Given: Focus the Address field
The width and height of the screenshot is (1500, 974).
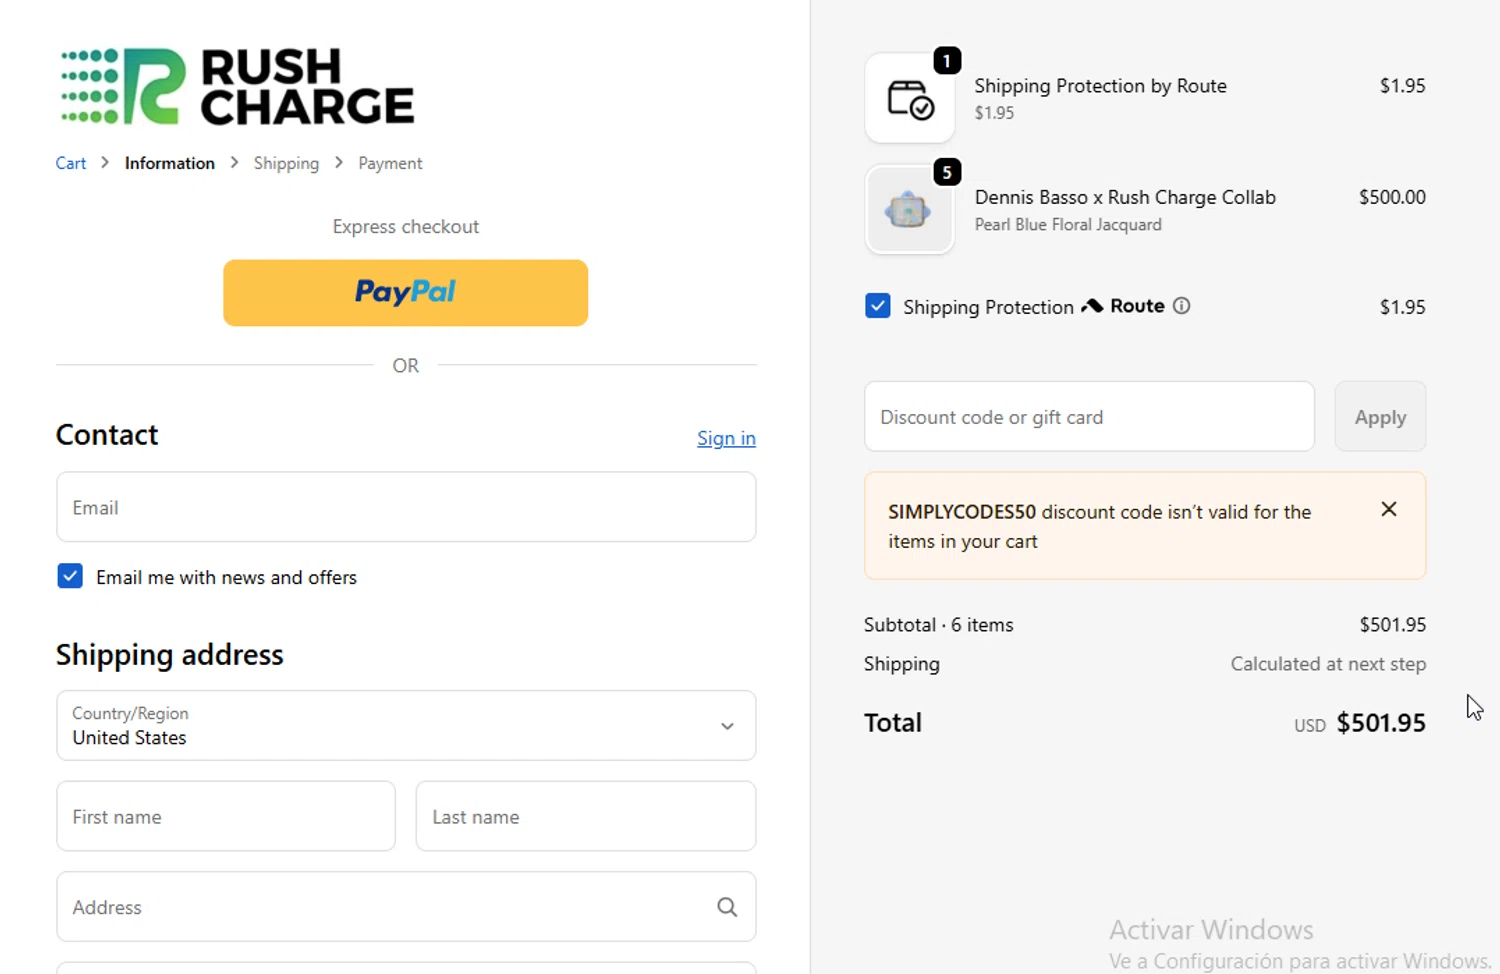Looking at the screenshot, I should (x=406, y=907).
